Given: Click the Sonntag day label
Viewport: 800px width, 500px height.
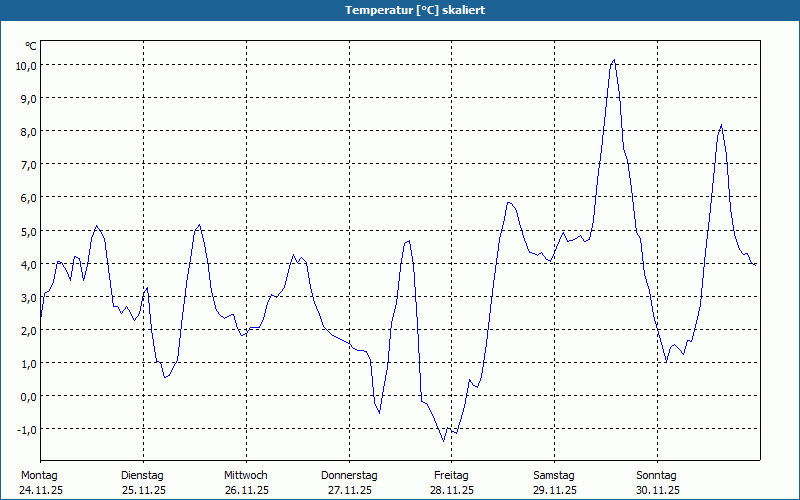Looking at the screenshot, I should pyautogui.click(x=657, y=476).
